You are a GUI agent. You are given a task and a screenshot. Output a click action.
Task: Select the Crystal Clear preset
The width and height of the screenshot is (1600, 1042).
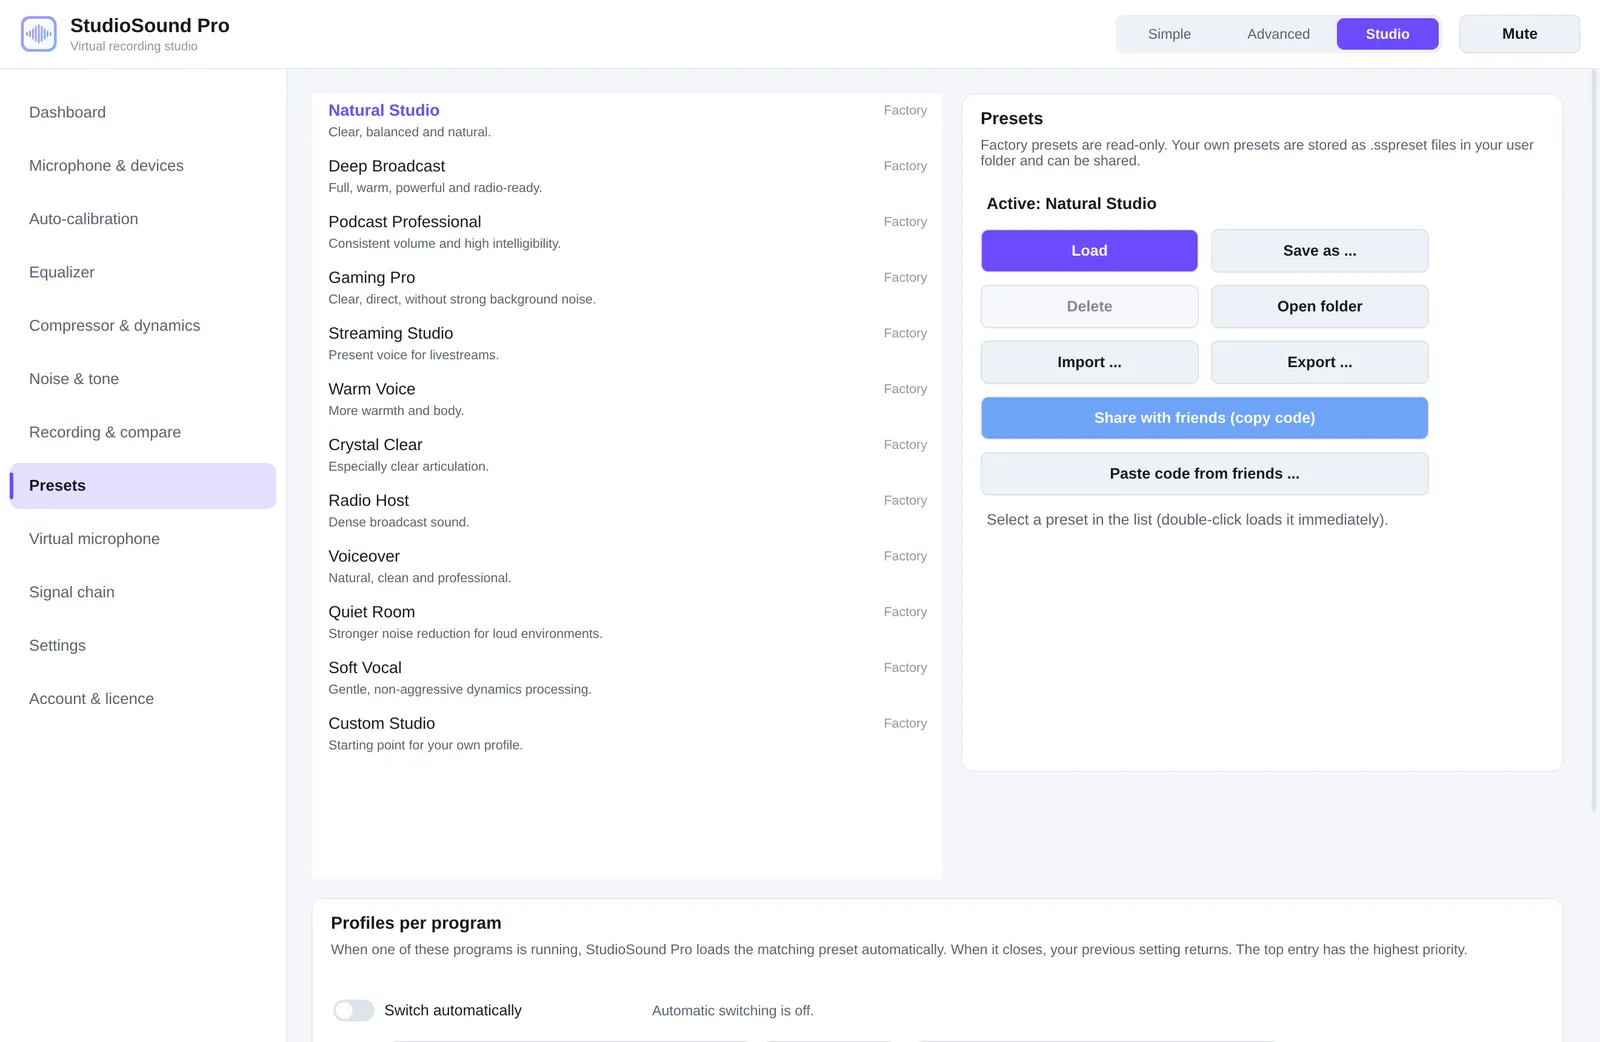click(627, 455)
